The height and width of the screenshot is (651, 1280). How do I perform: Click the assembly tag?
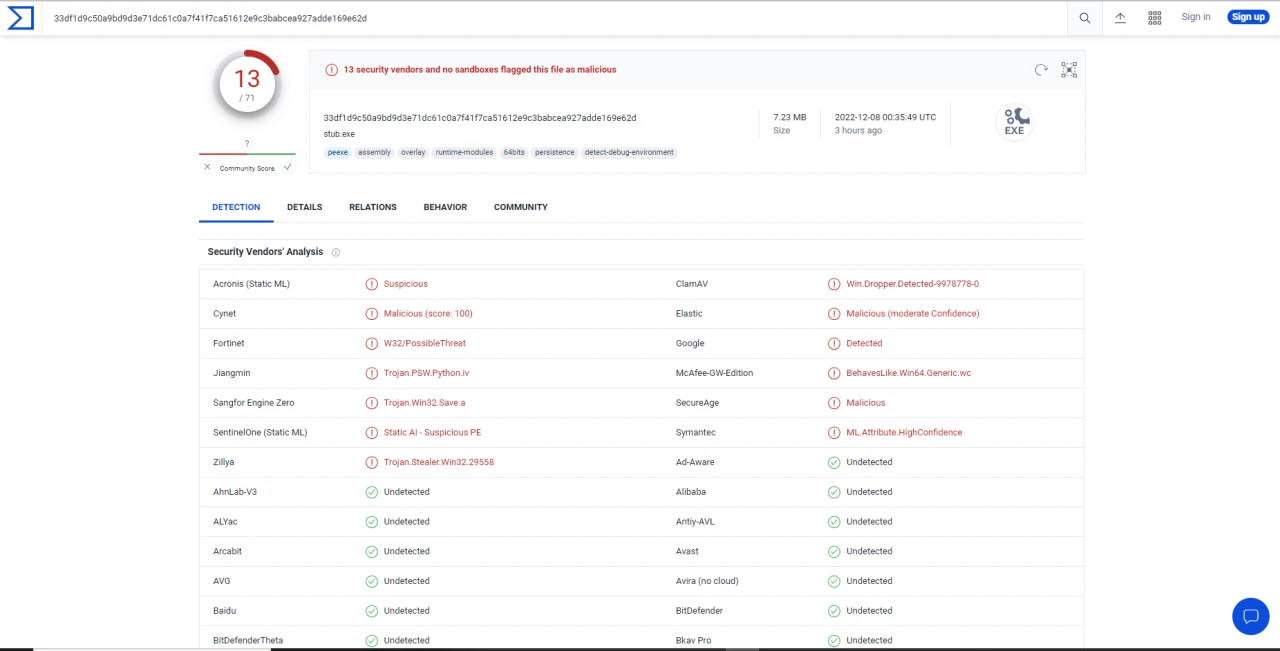pyautogui.click(x=374, y=153)
